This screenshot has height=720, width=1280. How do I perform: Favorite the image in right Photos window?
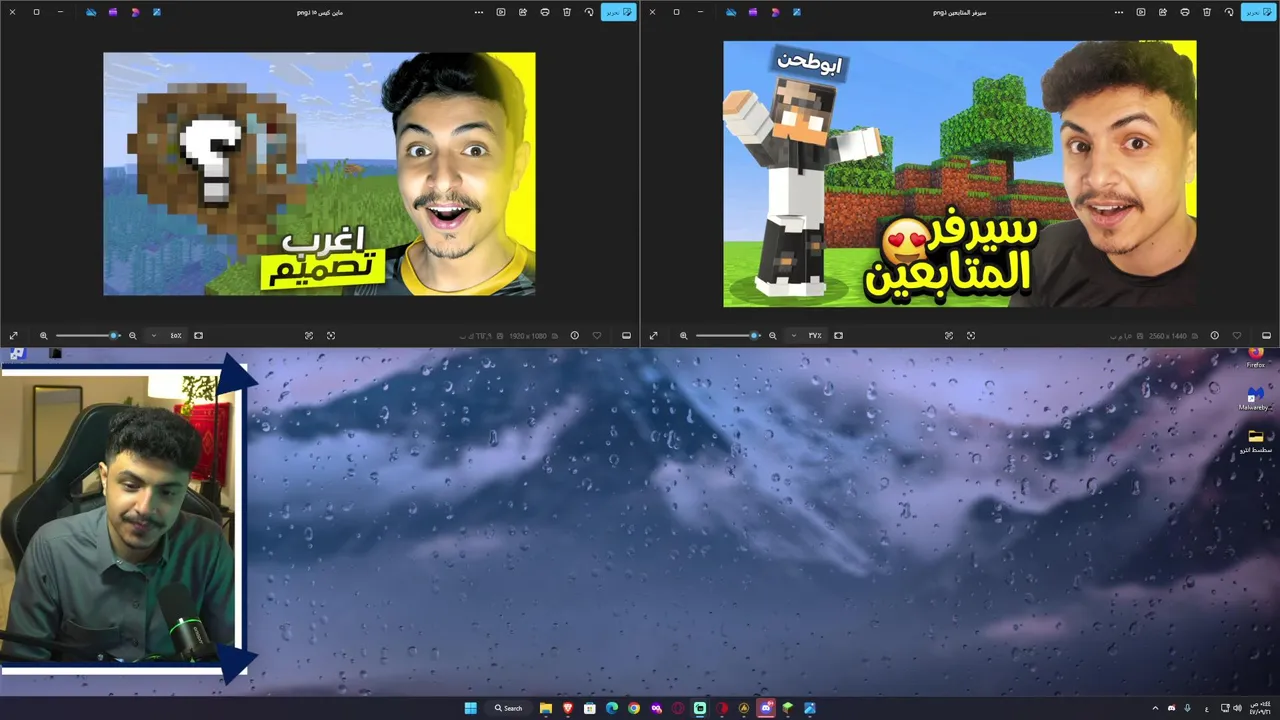tap(1237, 336)
